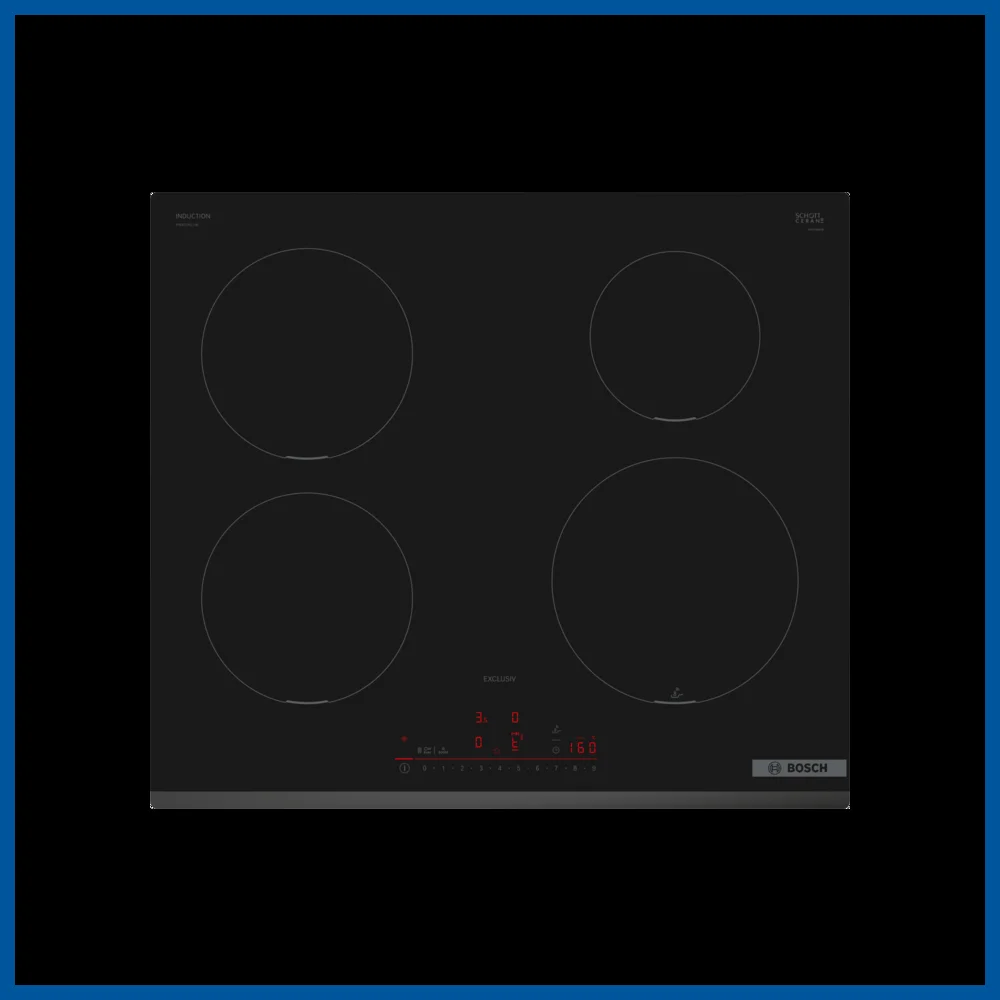Screen dimensions: 1000x1000
Task: Tap the boost function symbol
Action: (443, 751)
